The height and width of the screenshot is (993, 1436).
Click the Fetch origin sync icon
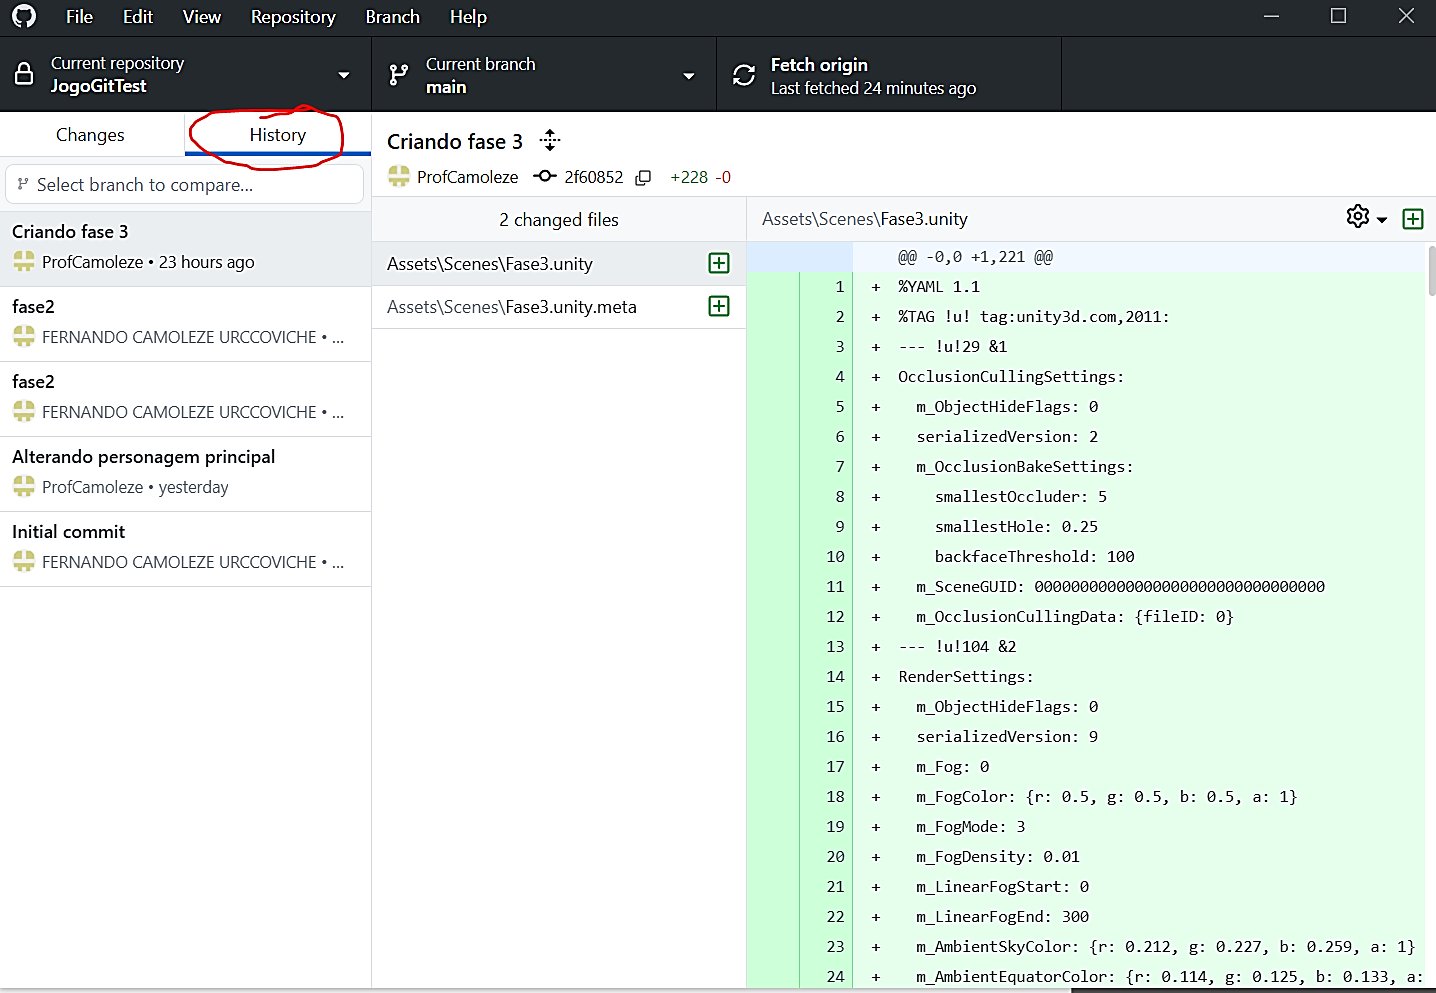click(x=744, y=75)
